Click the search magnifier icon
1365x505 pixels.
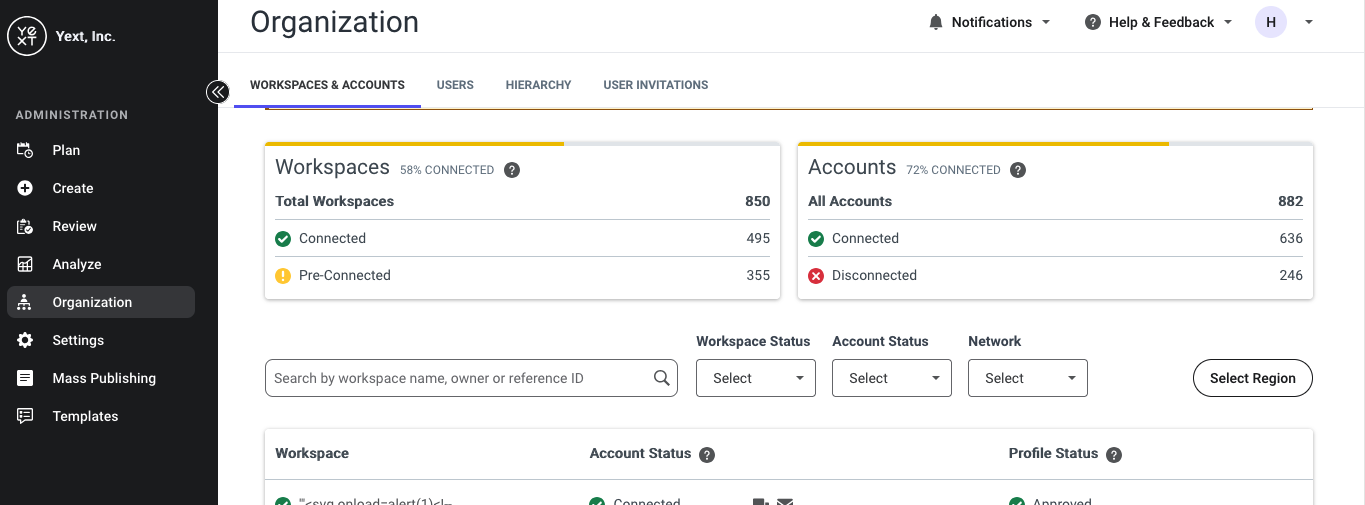(661, 378)
